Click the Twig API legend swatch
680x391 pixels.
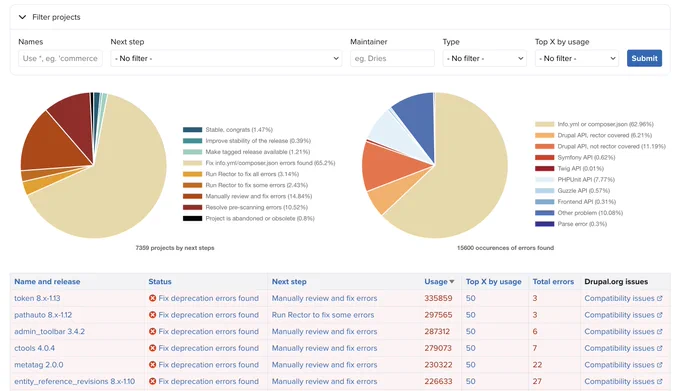click(545, 169)
